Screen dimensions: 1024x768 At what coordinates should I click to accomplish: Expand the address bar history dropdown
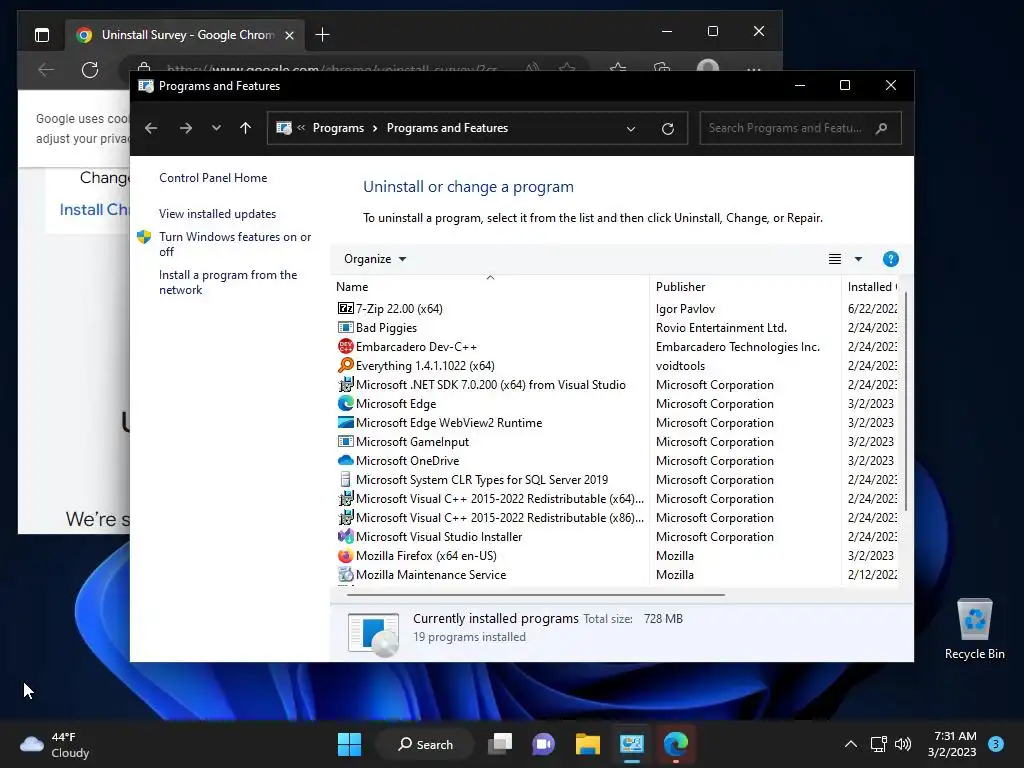pos(631,128)
